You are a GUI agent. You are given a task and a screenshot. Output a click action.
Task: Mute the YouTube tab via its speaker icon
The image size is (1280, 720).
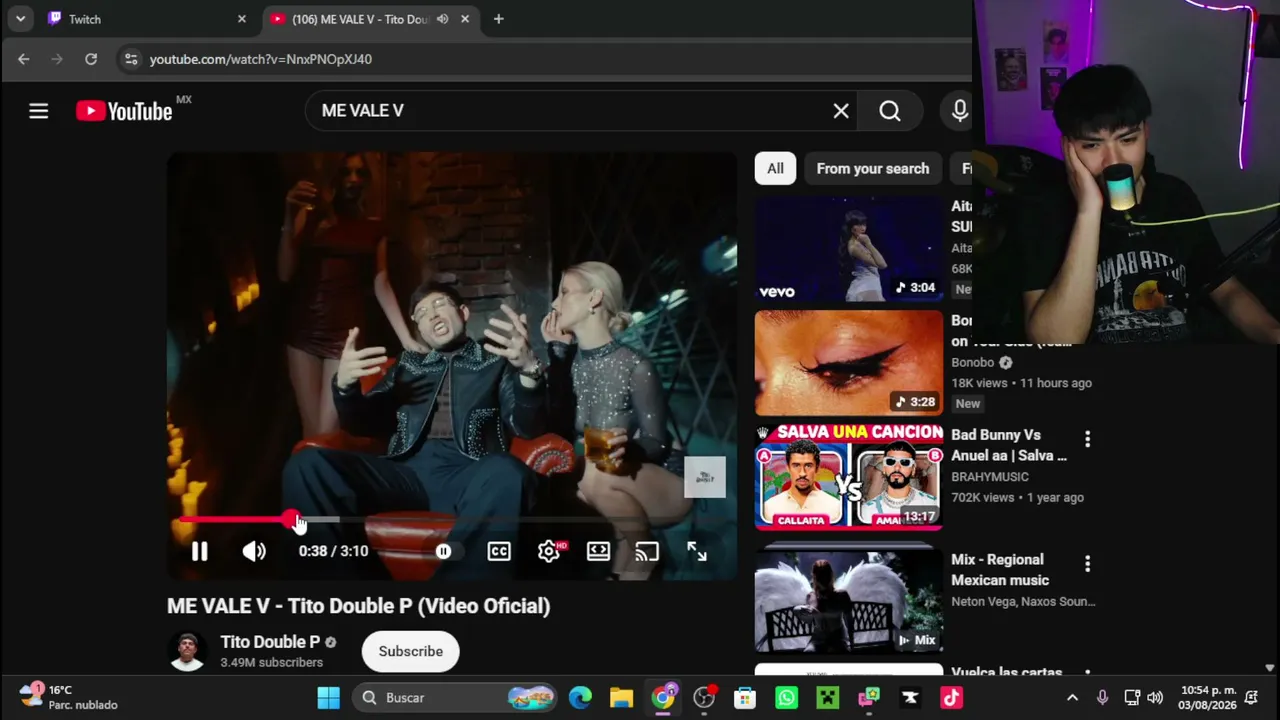[x=442, y=19]
